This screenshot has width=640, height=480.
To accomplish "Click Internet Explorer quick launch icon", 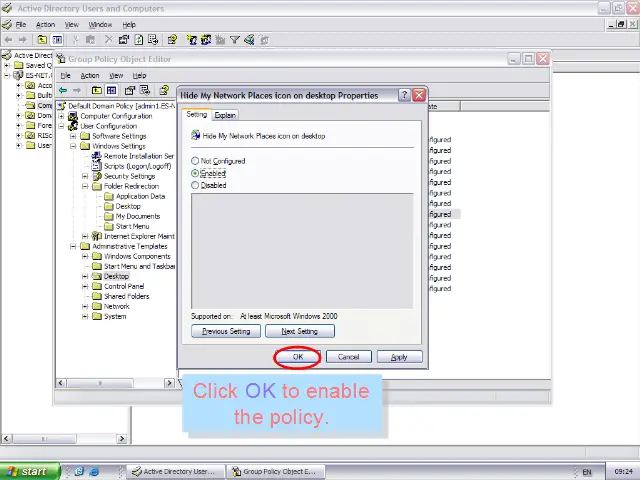I will pos(94,471).
